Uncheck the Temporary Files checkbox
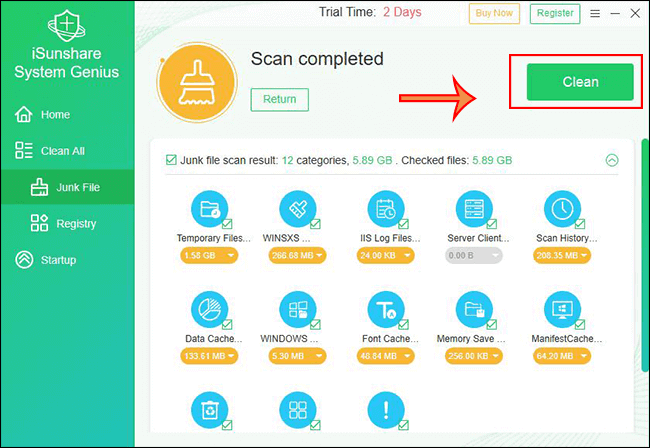The height and width of the screenshot is (448, 650). [227, 224]
